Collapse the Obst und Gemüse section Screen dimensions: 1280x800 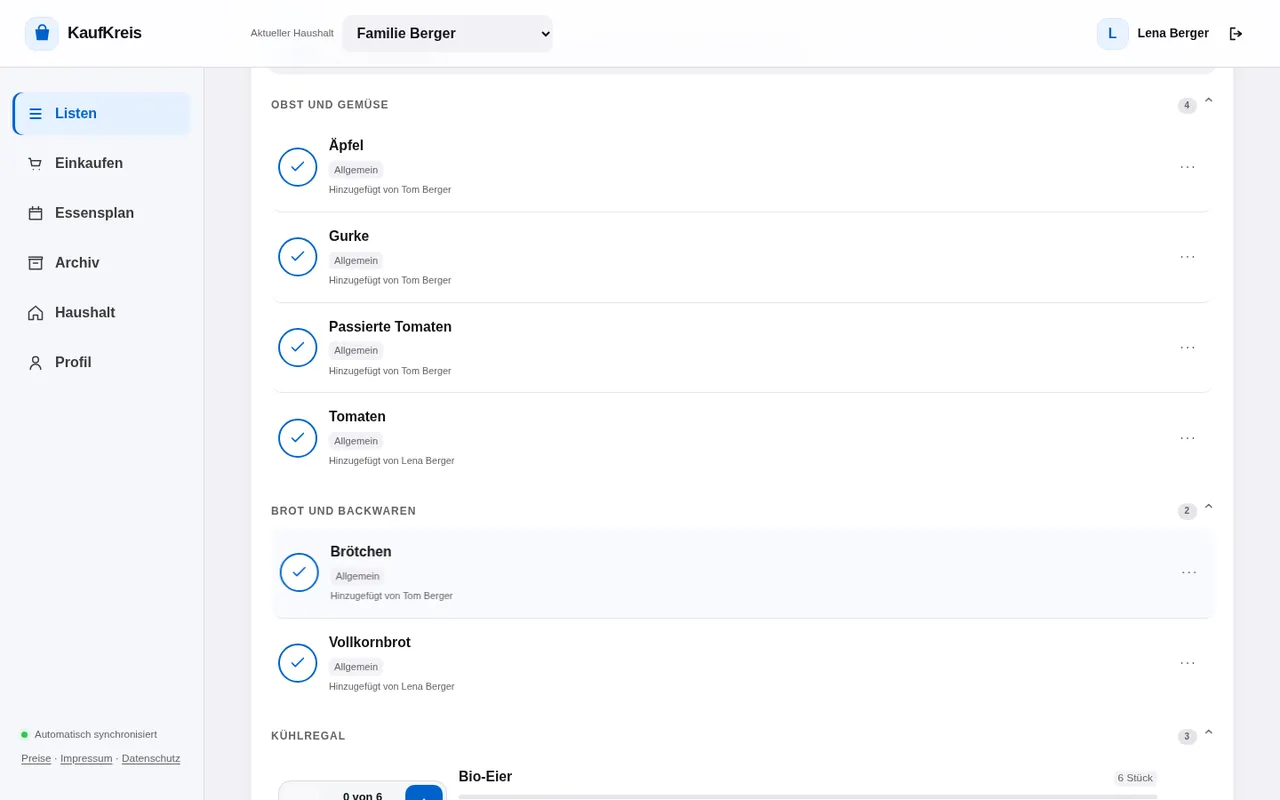click(x=1208, y=101)
